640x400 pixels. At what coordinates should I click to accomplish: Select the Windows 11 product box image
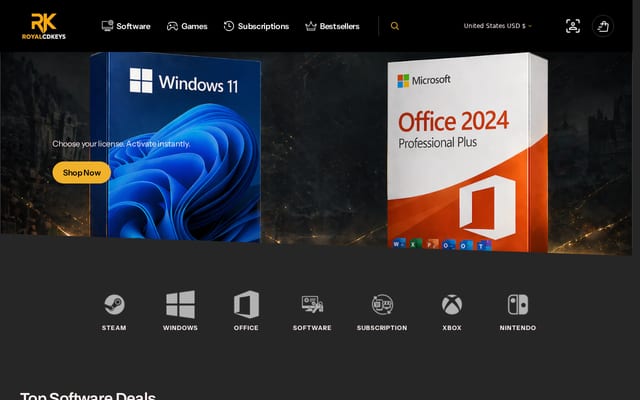[x=176, y=147]
